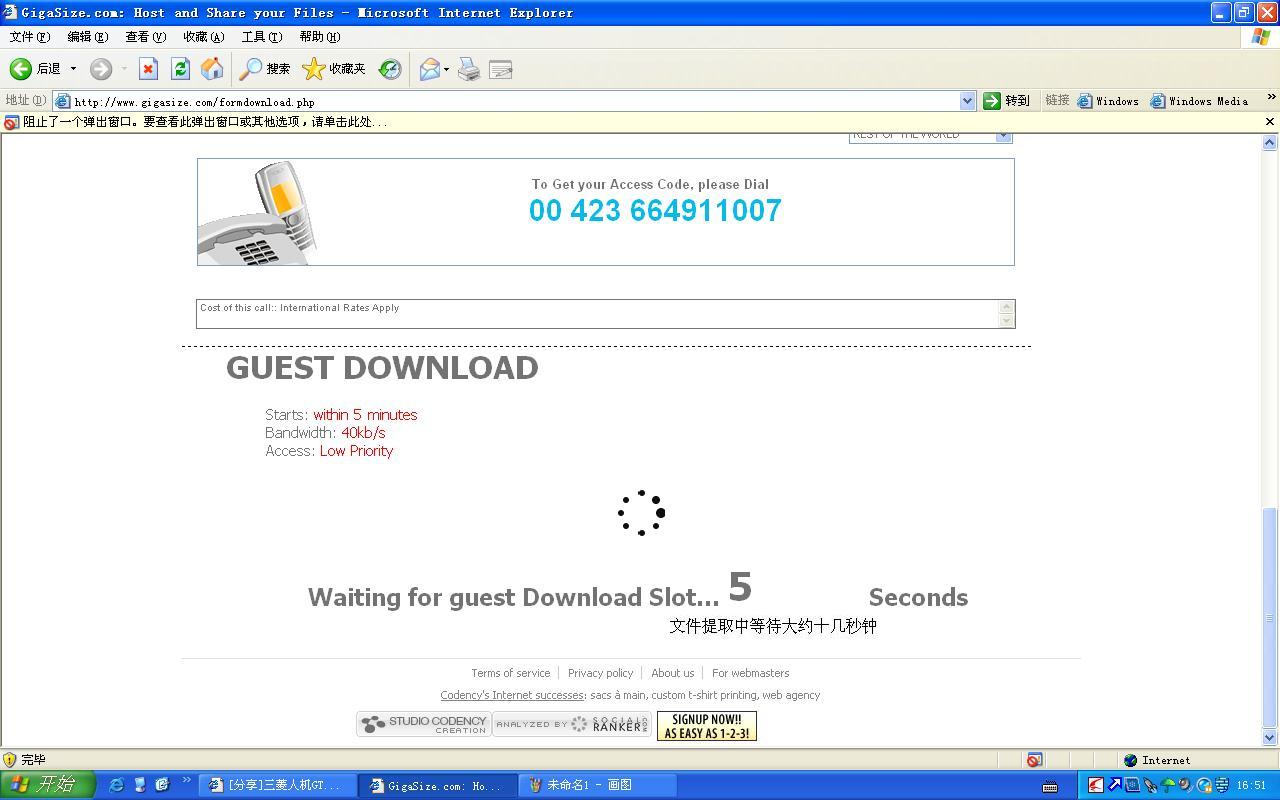
Task: Expand the address bar dropdown arrow
Action: [967, 101]
